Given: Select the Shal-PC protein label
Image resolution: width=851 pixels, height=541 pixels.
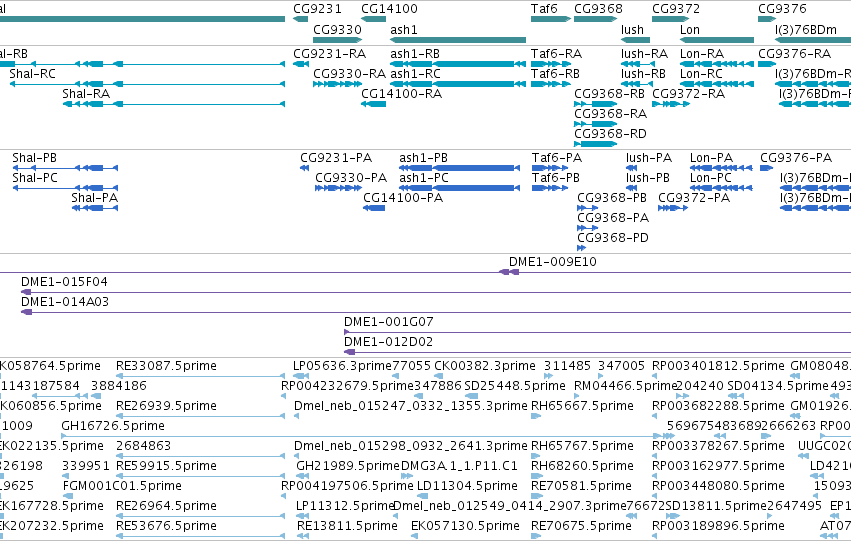Looking at the screenshot, I should click(x=35, y=177).
